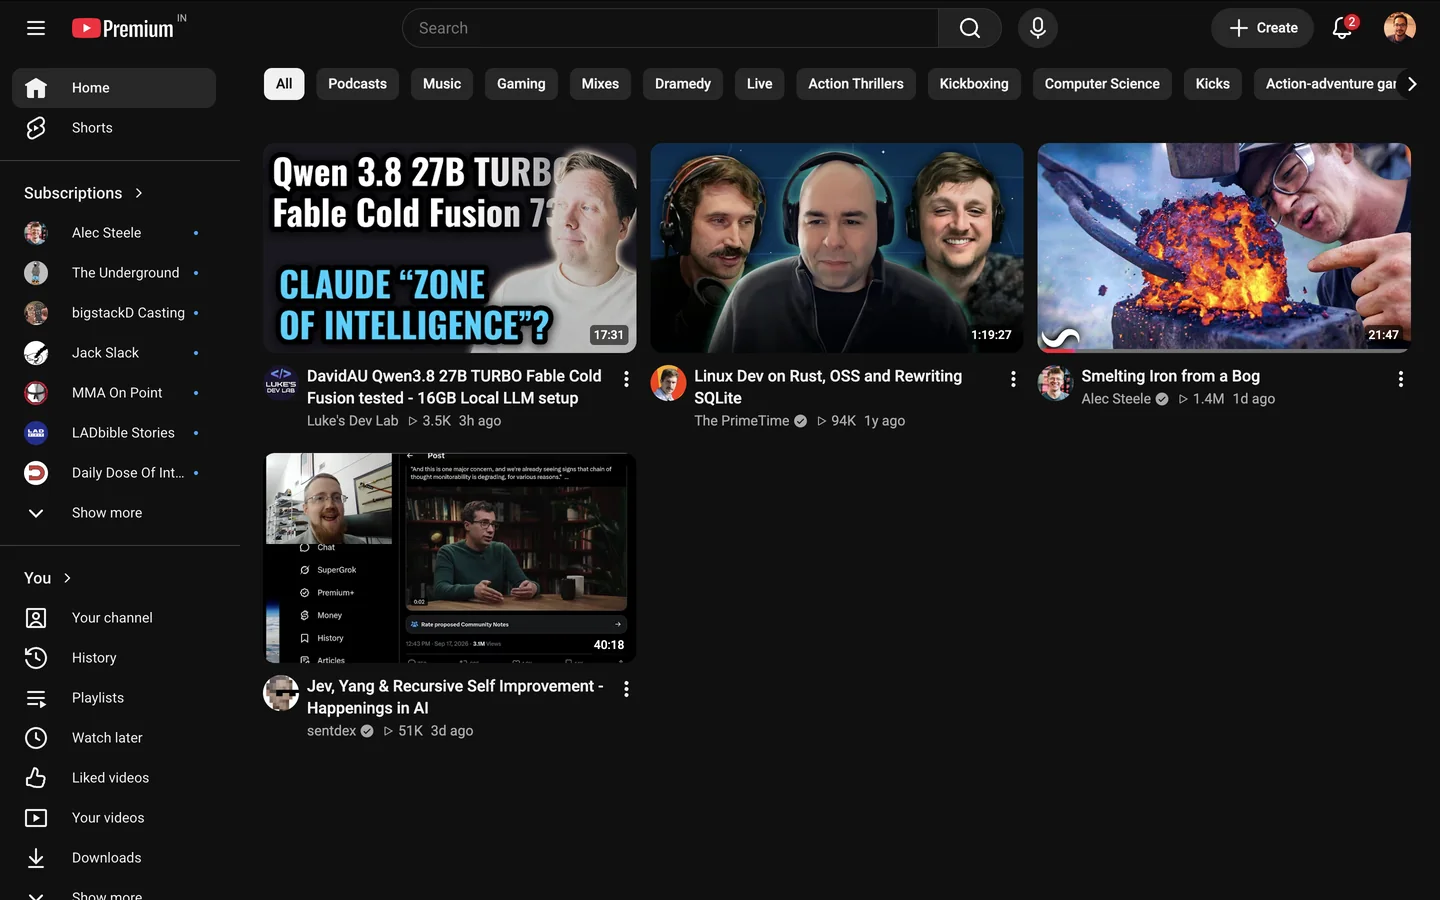Open Shorts from the sidebar
This screenshot has height=900, width=1440.
tap(114, 128)
